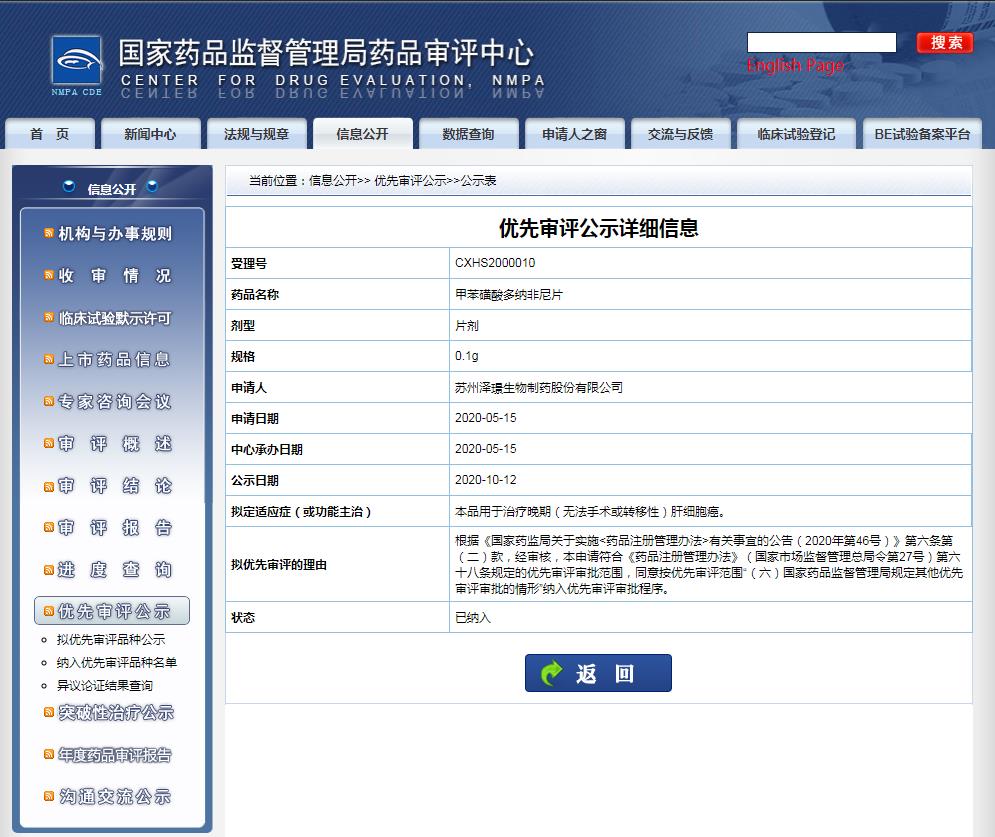Open 临床试验默示许可 in the sidebar
Viewport: 995px width, 837px height.
tap(115, 317)
